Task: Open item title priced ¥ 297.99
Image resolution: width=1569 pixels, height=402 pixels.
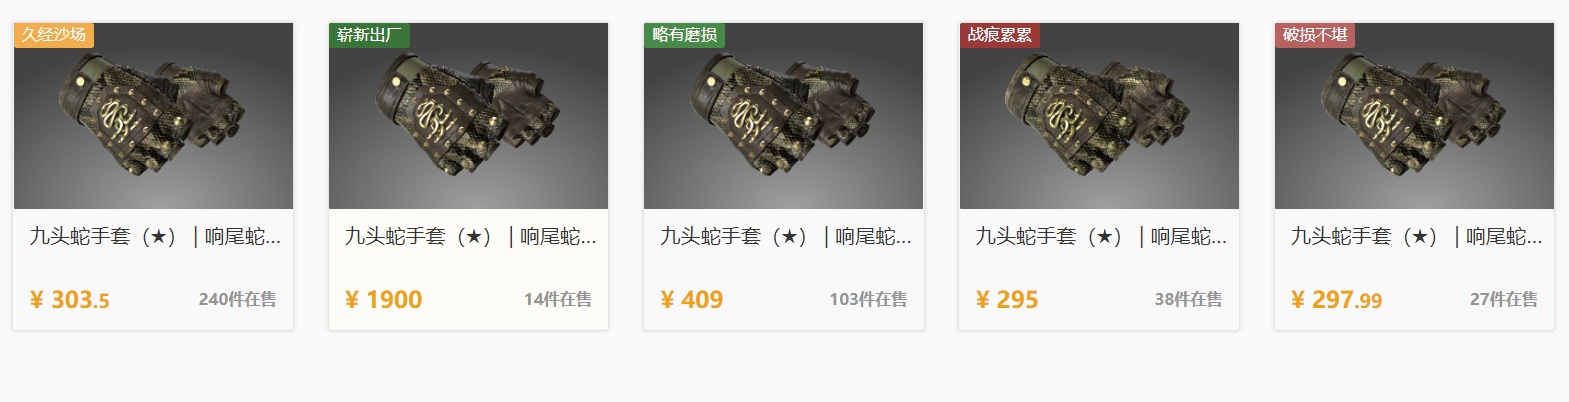Action: click(x=1416, y=237)
